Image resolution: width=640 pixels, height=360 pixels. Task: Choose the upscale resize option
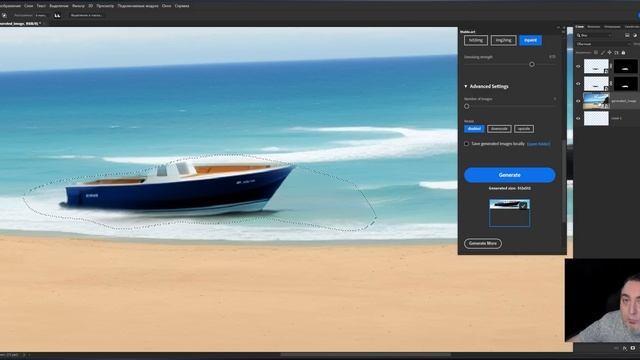point(524,129)
